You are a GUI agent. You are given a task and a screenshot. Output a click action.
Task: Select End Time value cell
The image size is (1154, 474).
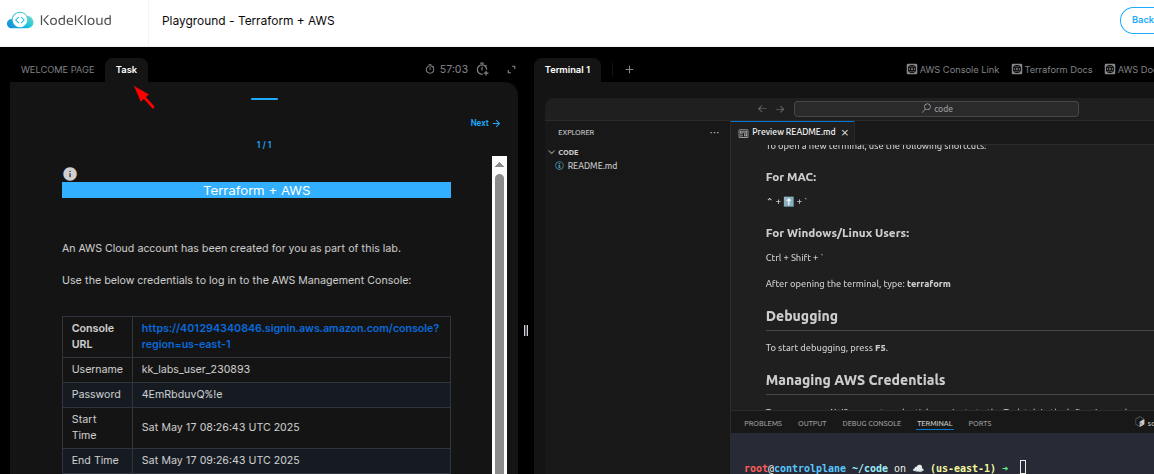[x=291, y=461]
